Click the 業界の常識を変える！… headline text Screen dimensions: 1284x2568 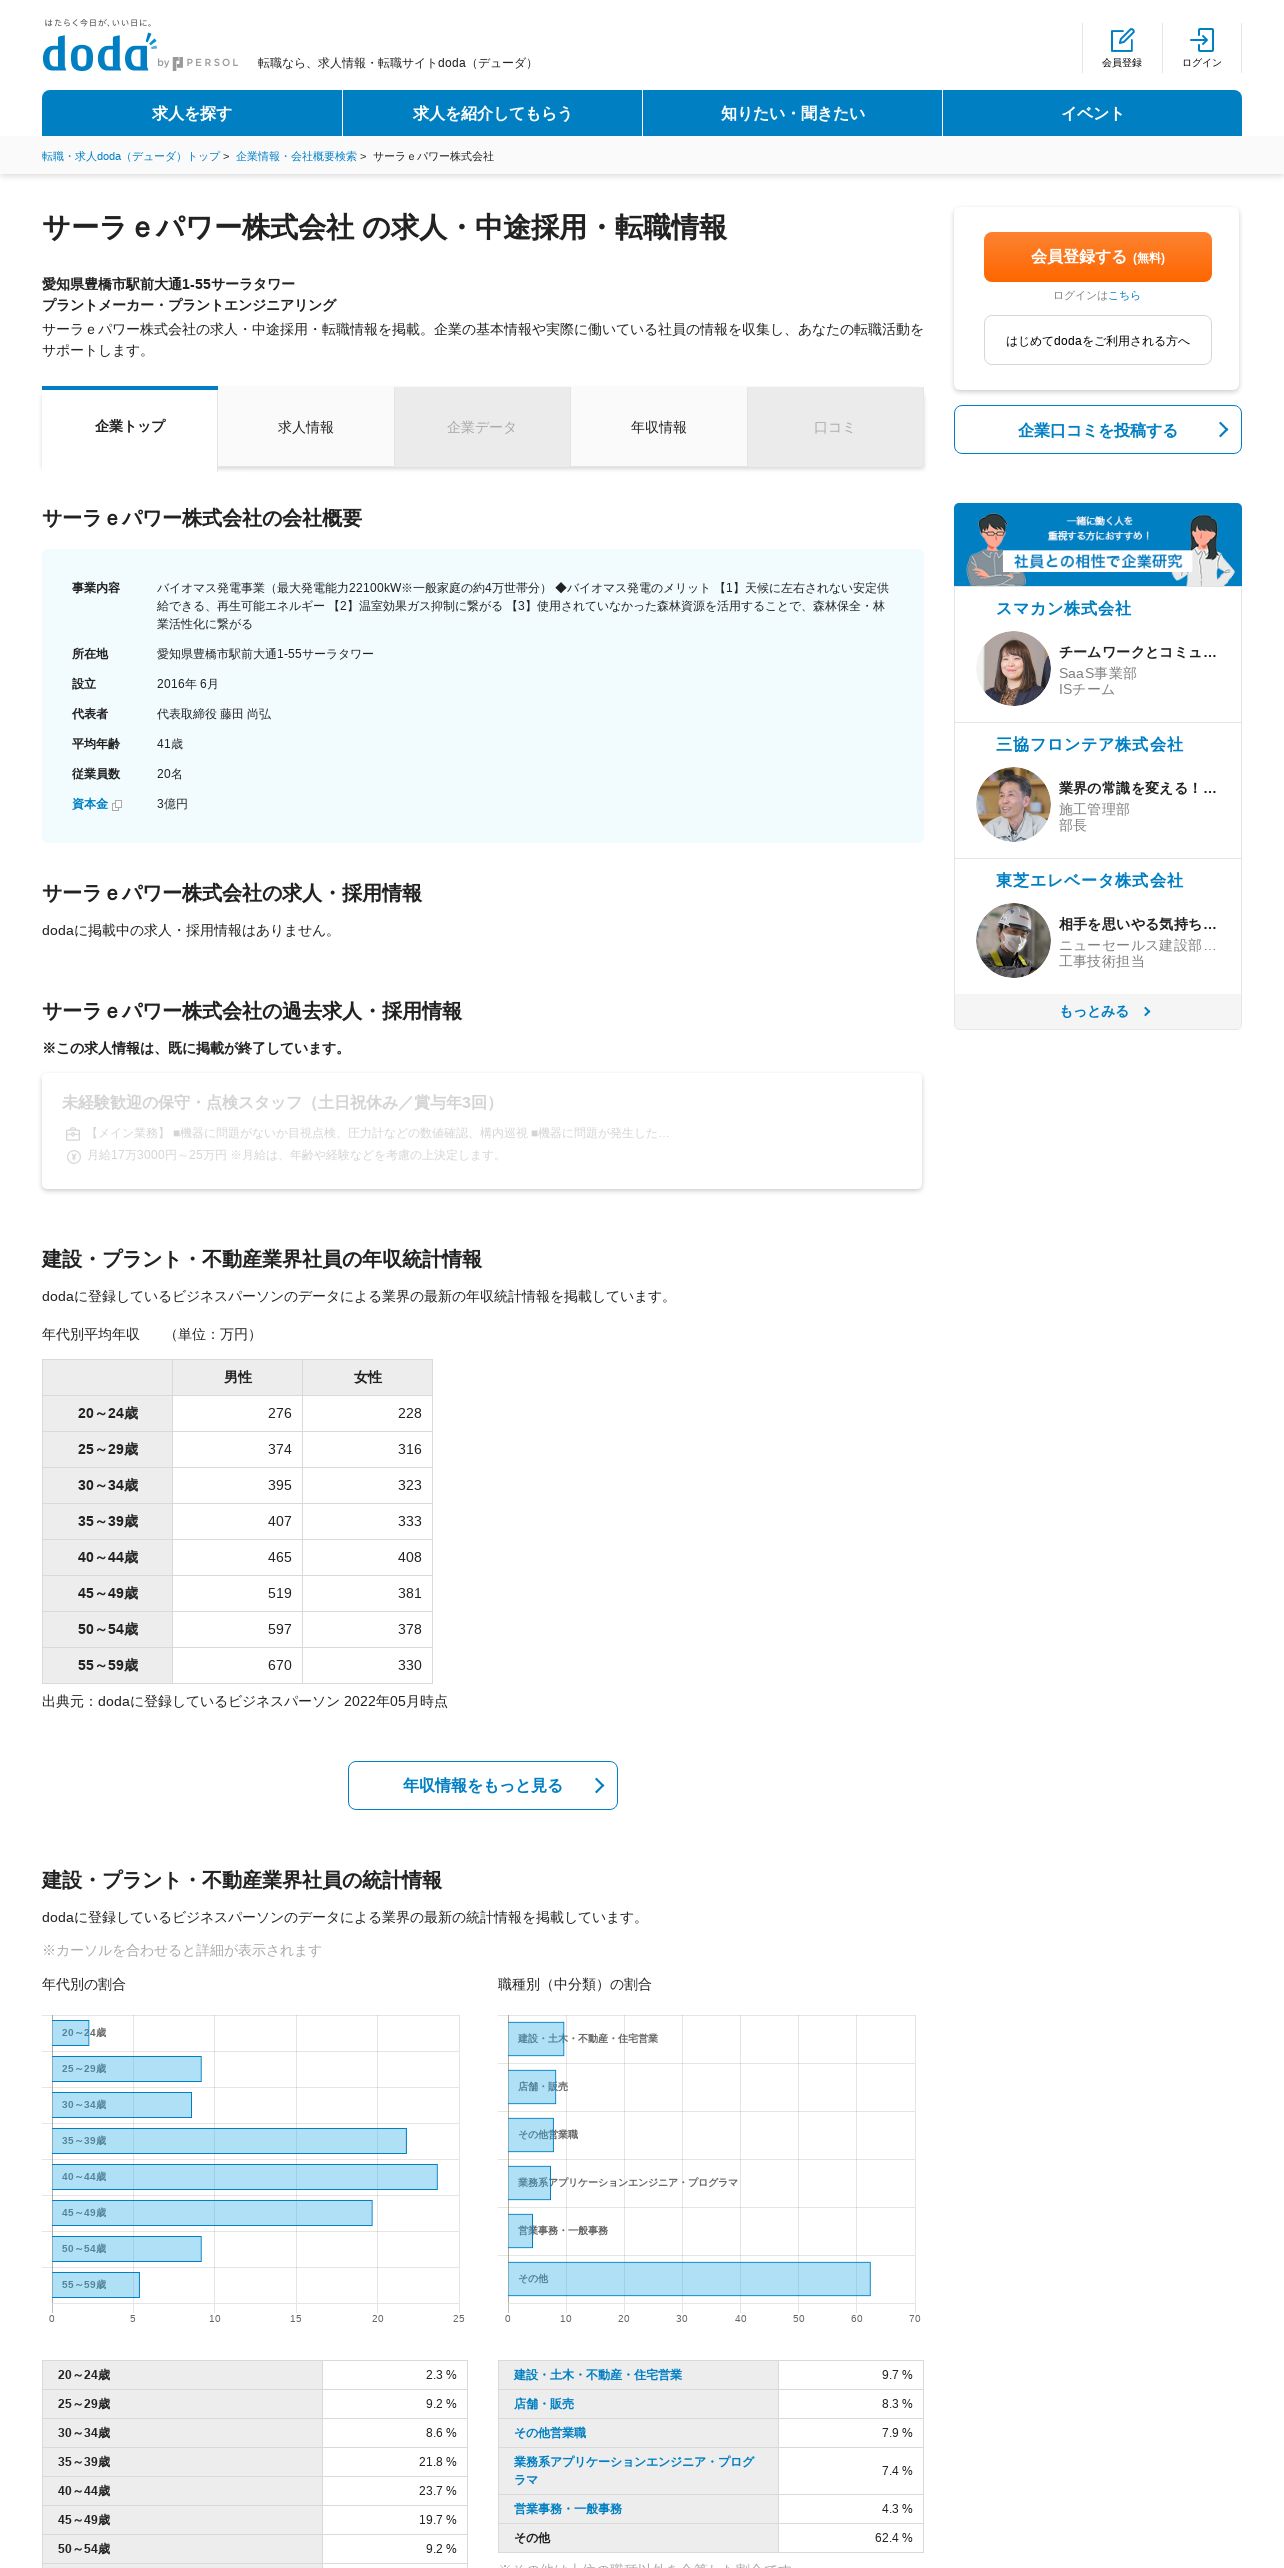tap(1138, 789)
